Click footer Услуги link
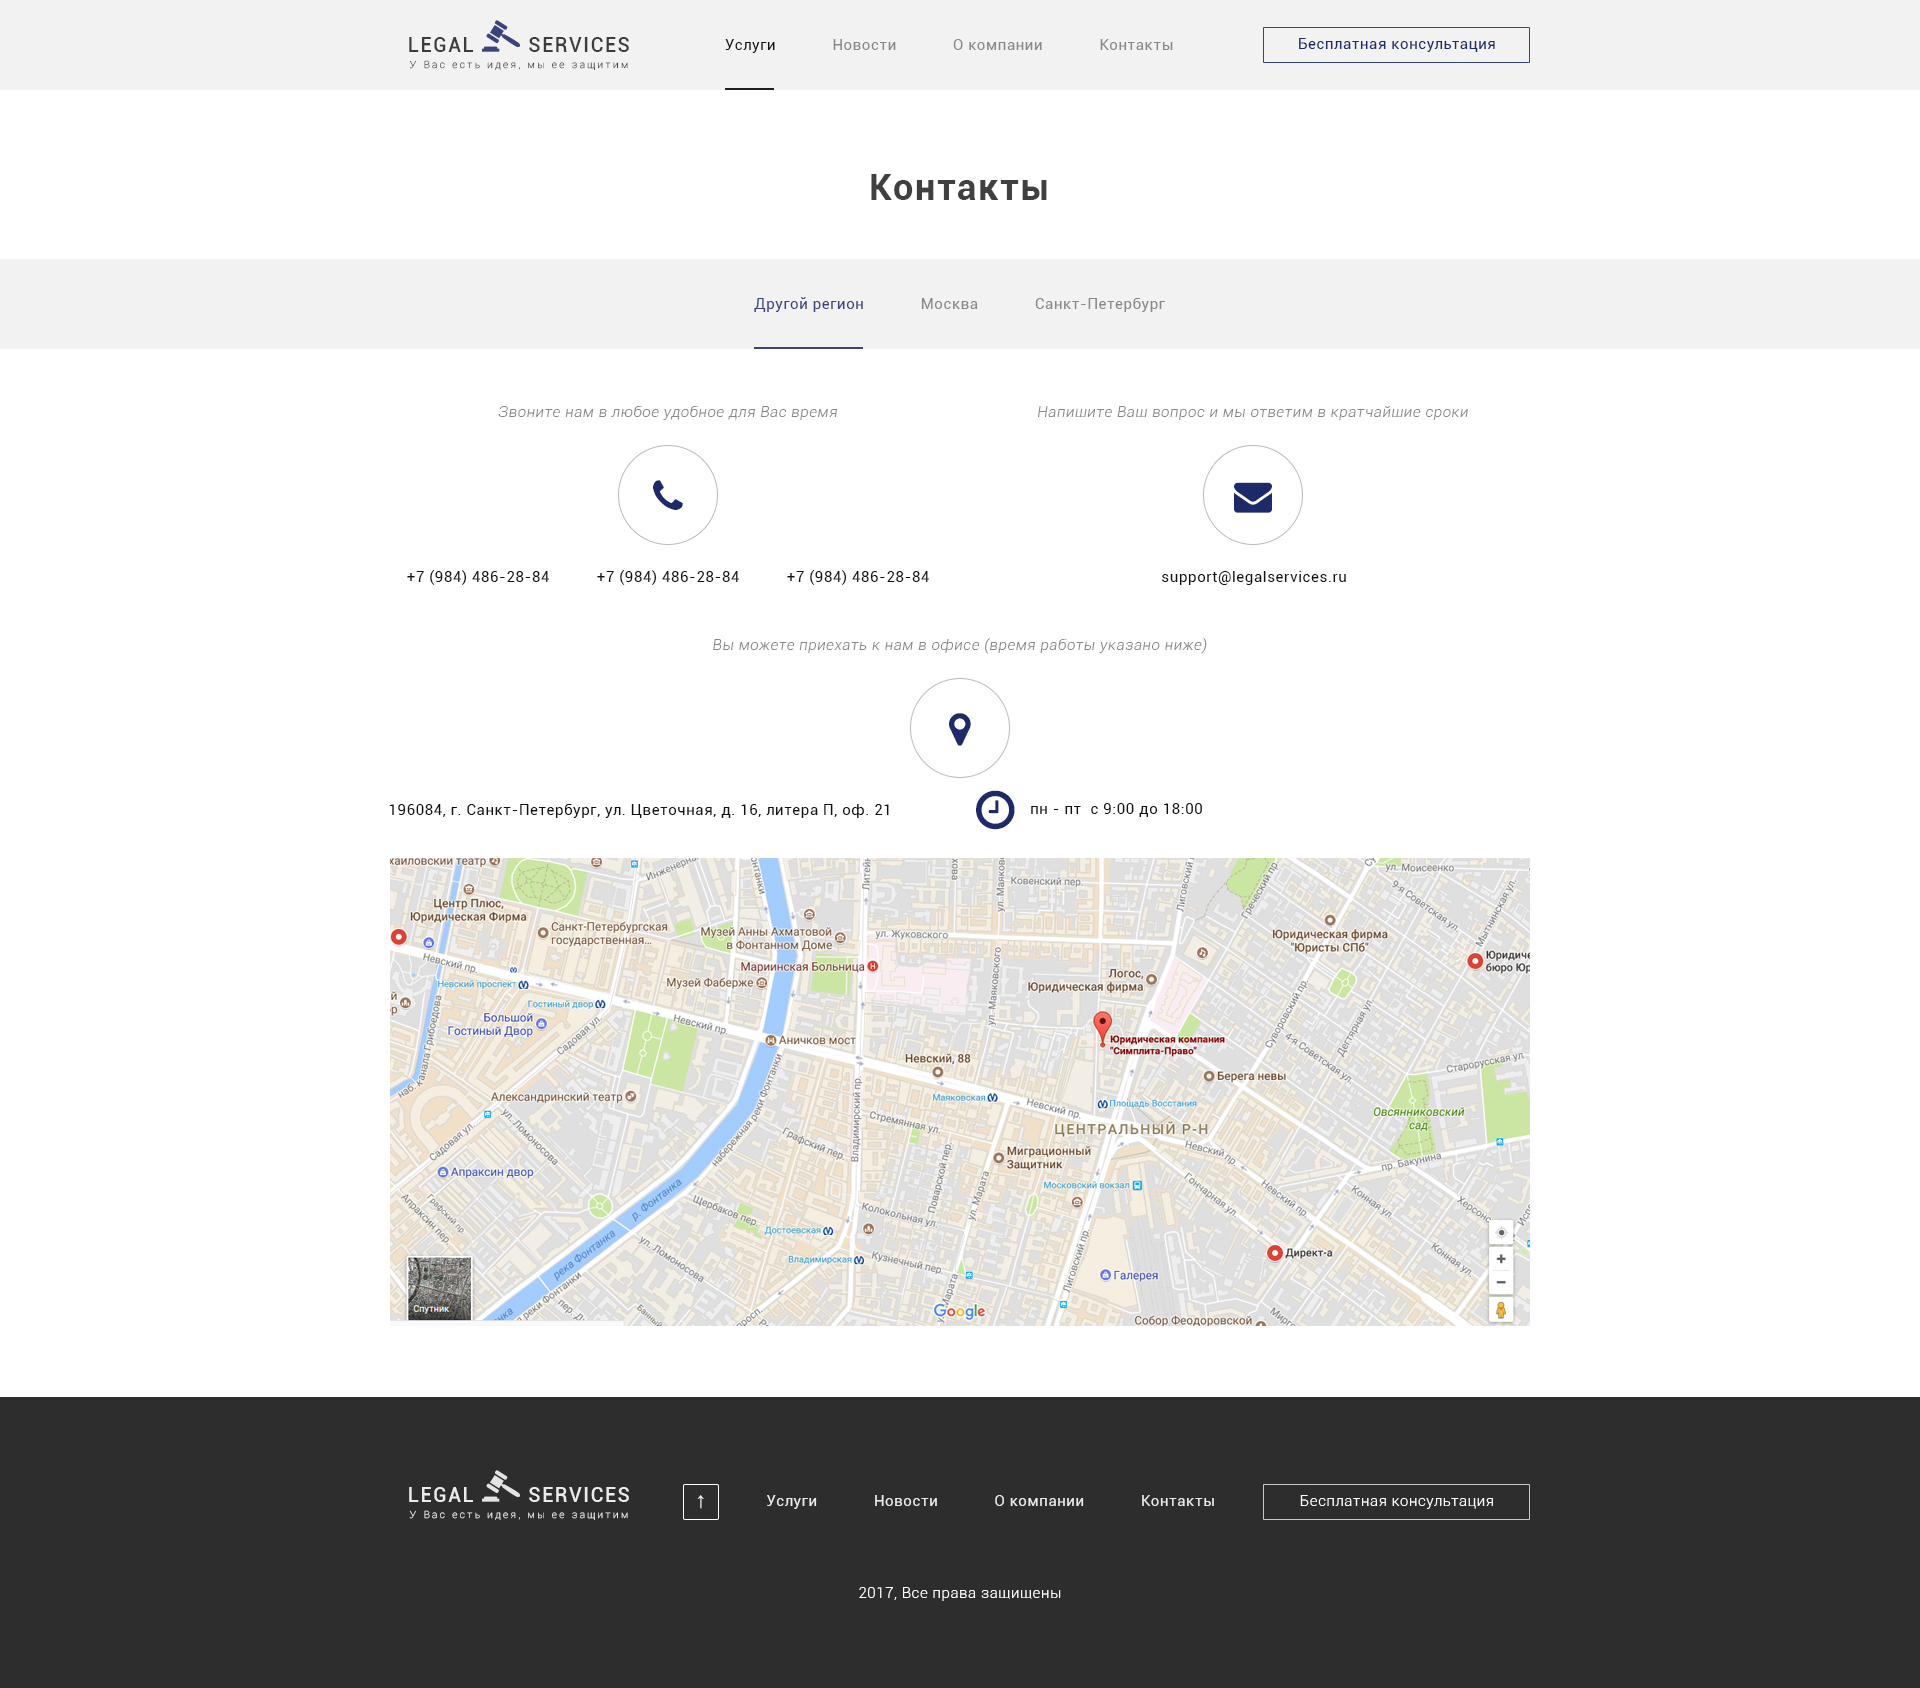 tap(792, 1501)
